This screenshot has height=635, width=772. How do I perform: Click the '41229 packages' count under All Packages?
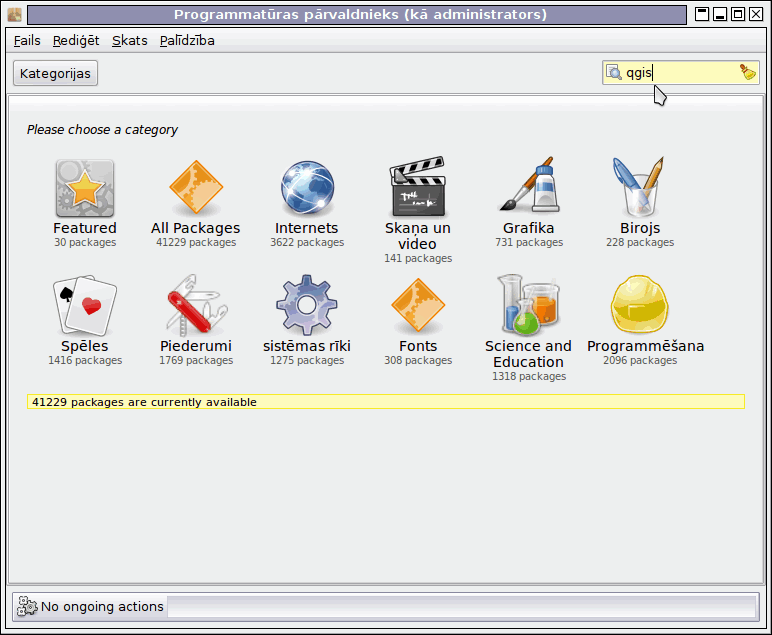click(196, 242)
